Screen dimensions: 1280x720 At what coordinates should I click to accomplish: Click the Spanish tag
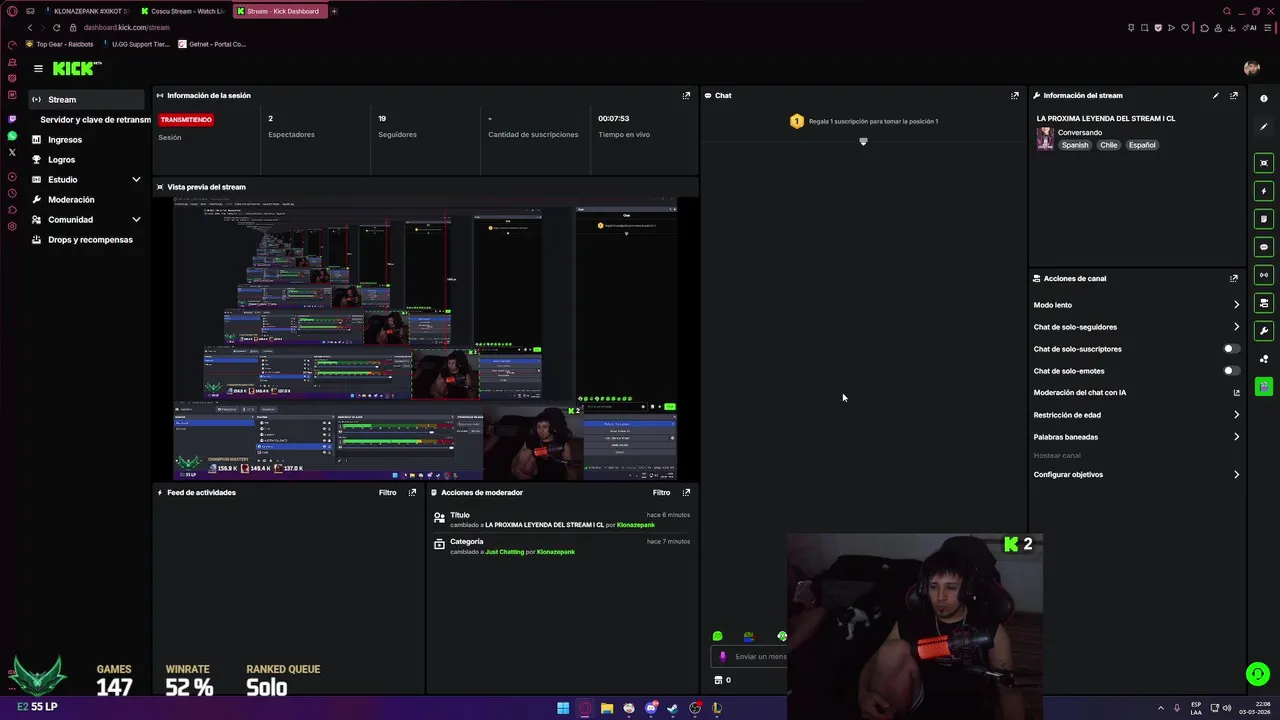pos(1075,145)
